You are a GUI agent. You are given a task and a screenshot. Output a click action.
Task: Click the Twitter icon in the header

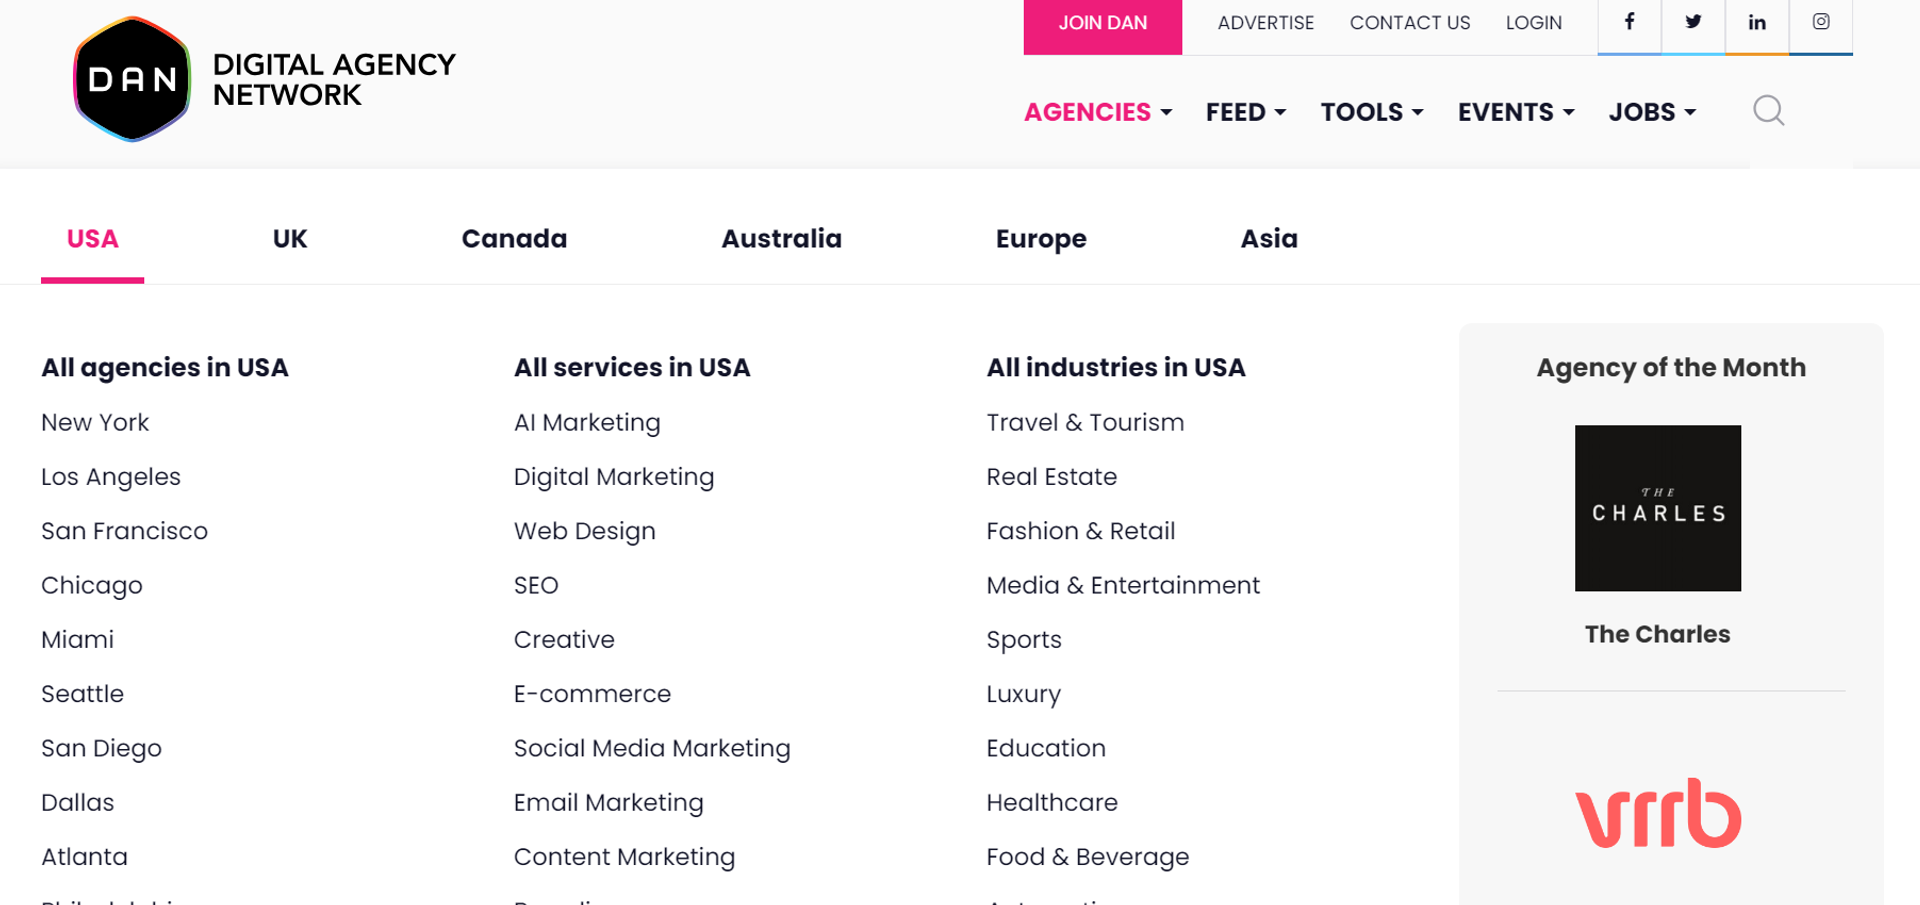coord(1692,22)
